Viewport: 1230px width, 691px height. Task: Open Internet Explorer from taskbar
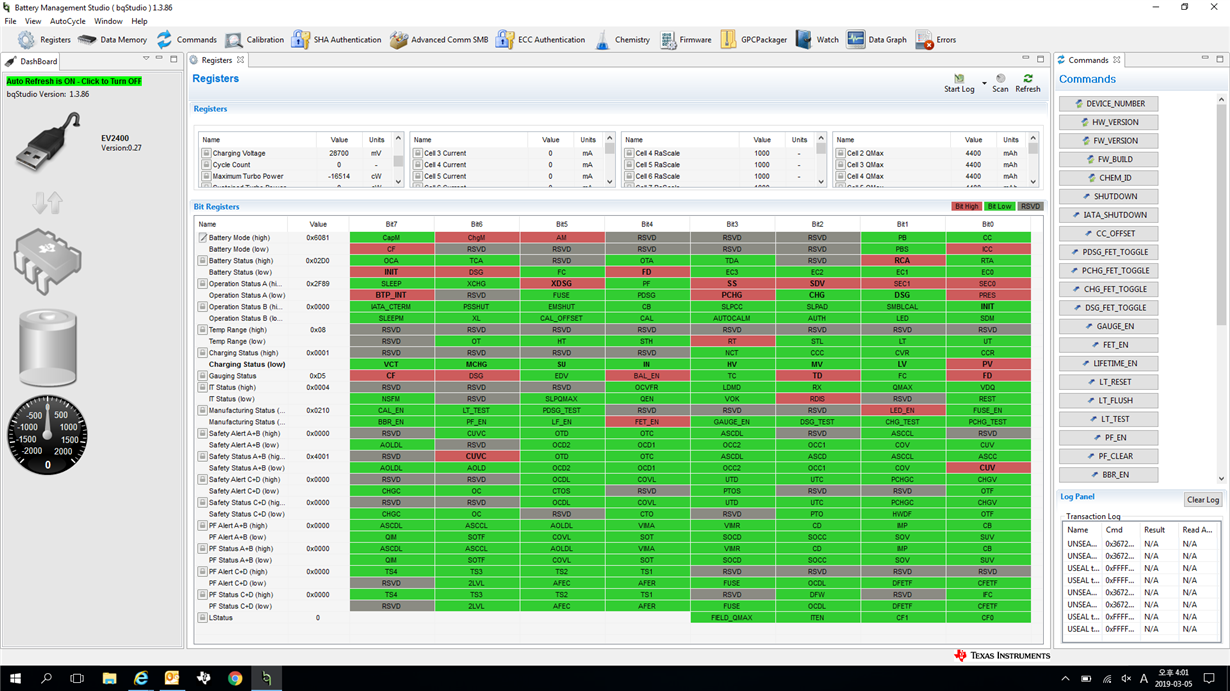(x=141, y=678)
